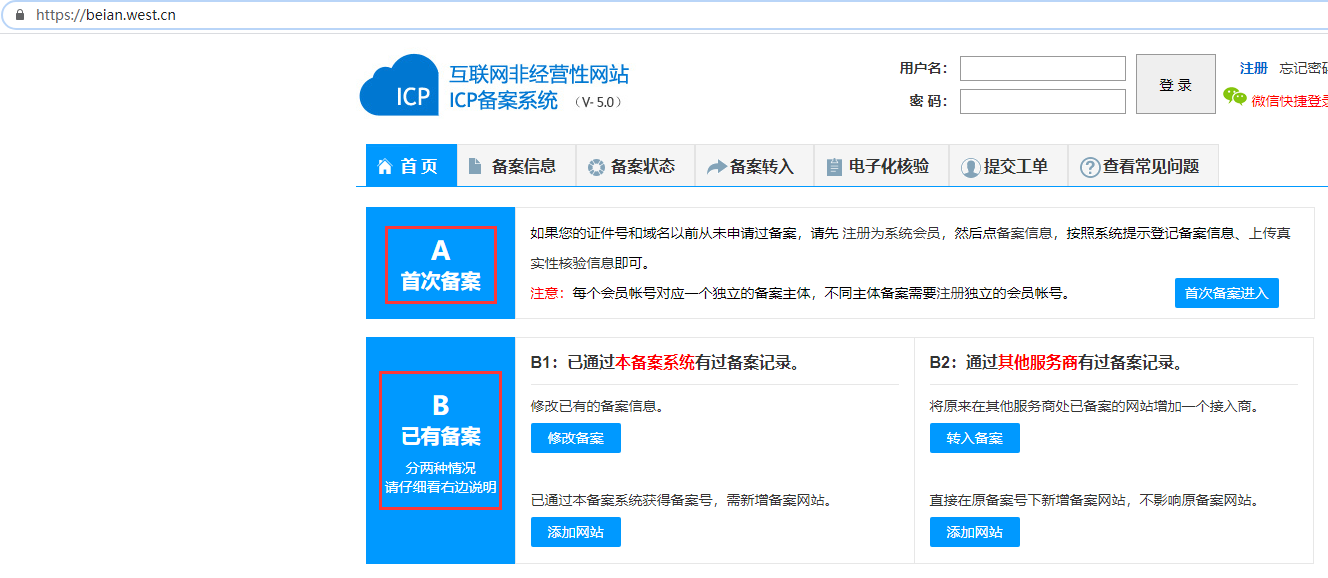The image size is (1328, 578).
Task: Focus the 密码 input field
Action: (x=1042, y=101)
